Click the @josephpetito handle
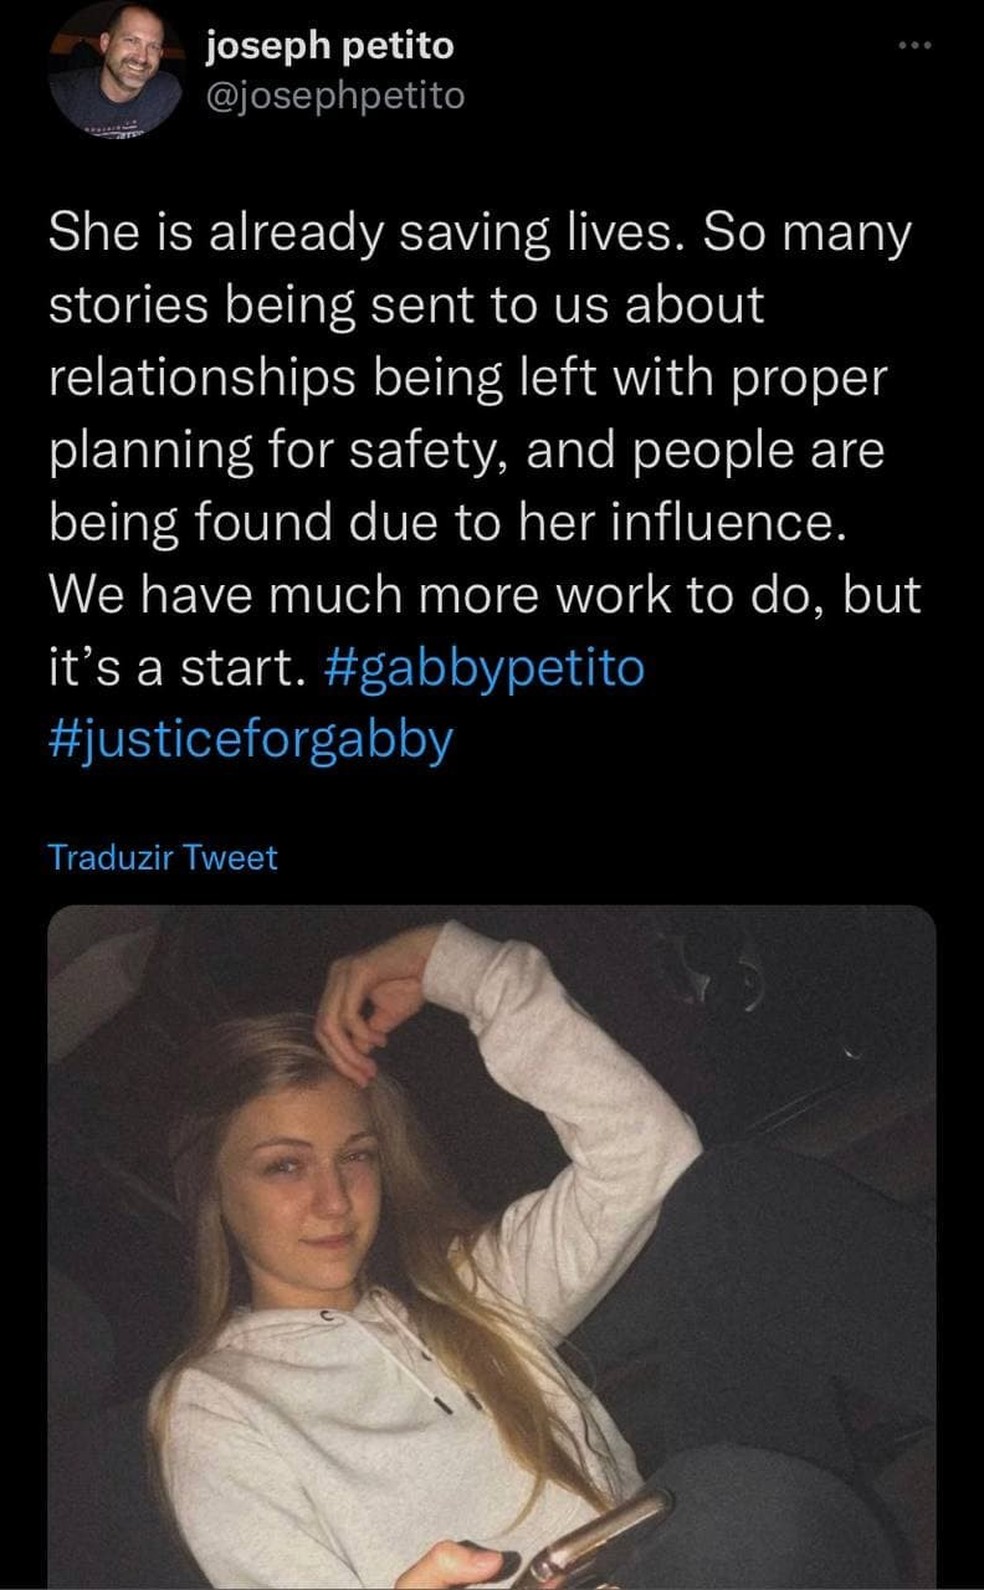984x1590 pixels. 335,96
